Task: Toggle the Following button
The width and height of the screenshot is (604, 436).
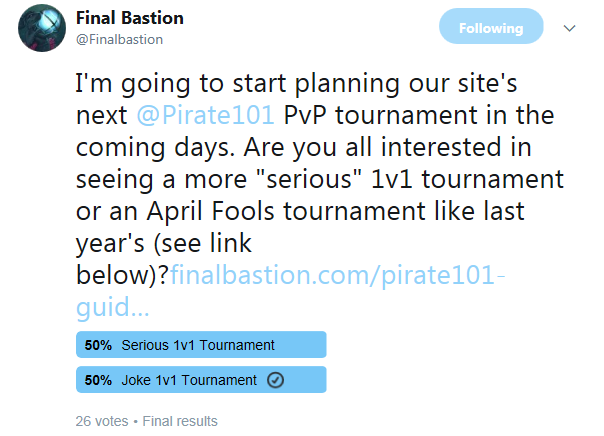Action: click(491, 26)
